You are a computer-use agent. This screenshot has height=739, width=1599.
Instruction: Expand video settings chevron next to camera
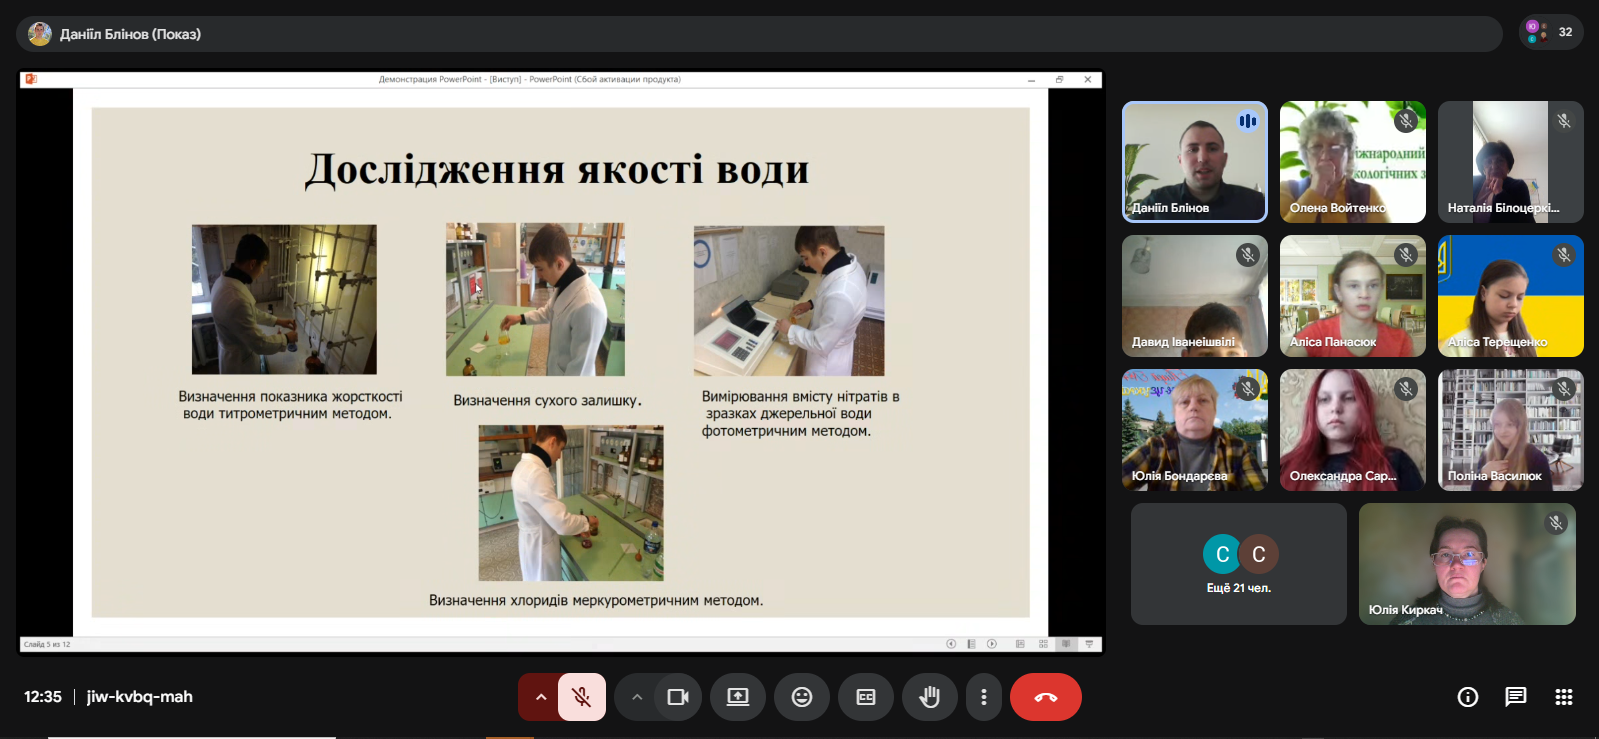(637, 697)
